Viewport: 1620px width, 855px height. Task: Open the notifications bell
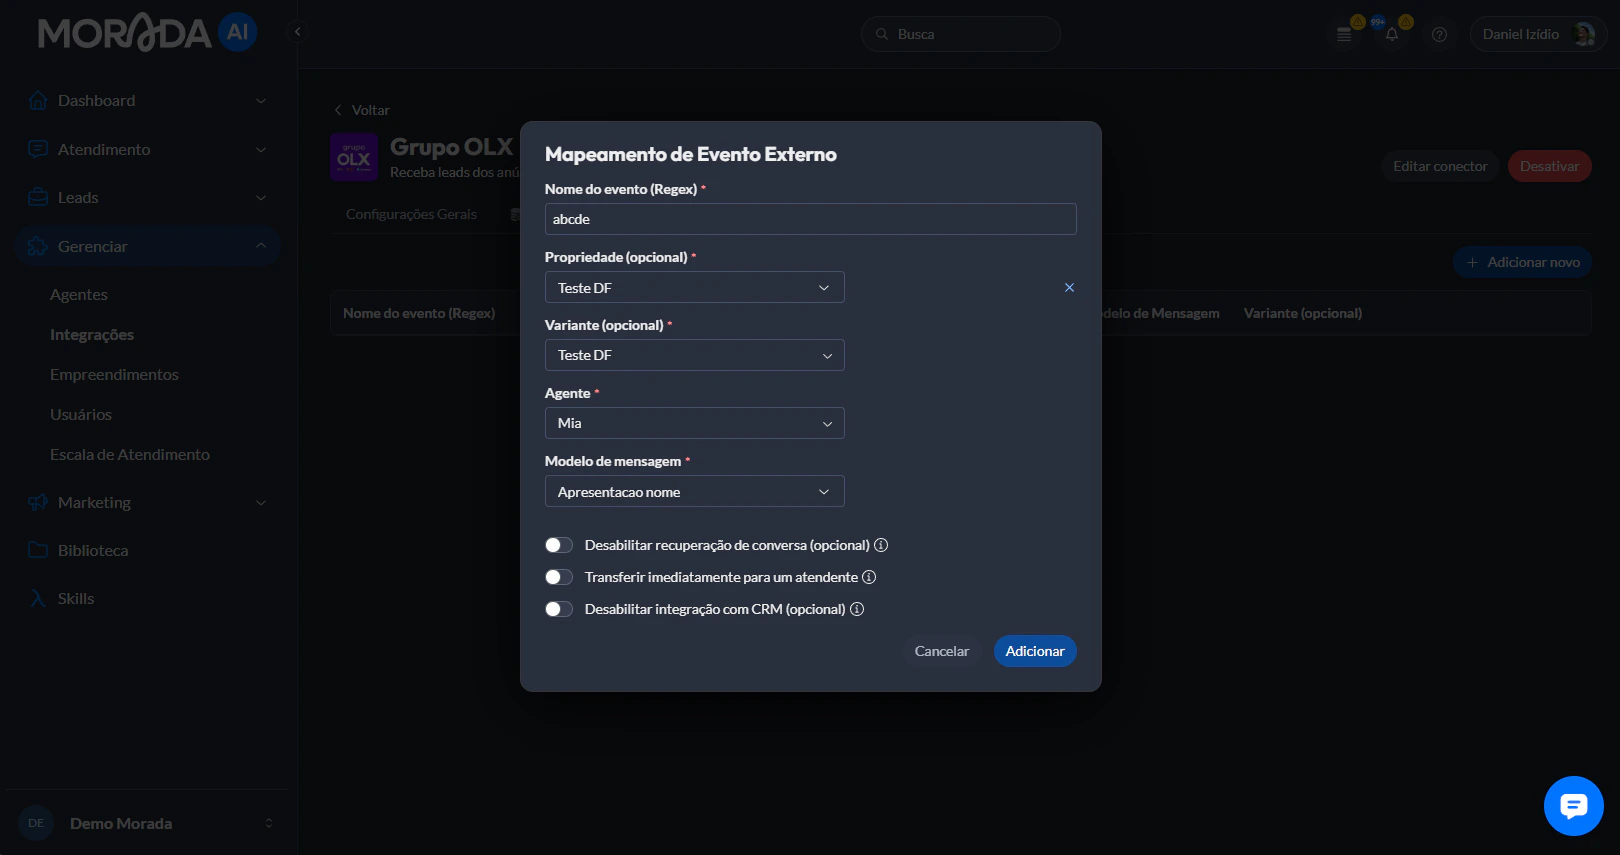[x=1392, y=34]
